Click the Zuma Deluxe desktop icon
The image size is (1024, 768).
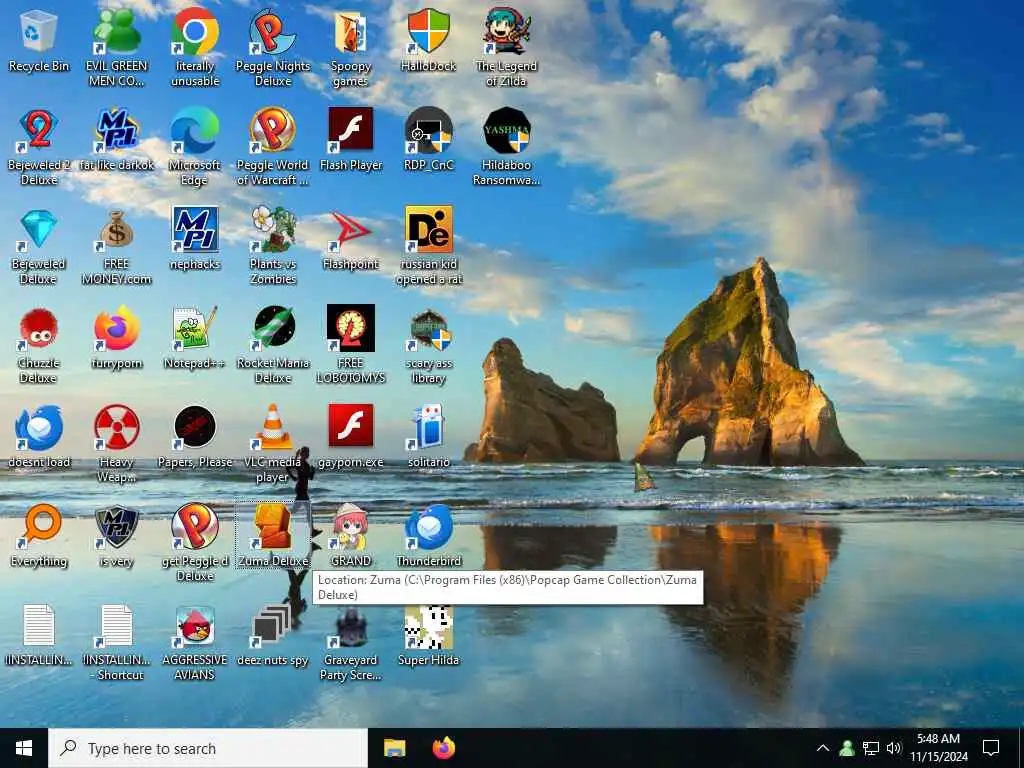coord(273,536)
